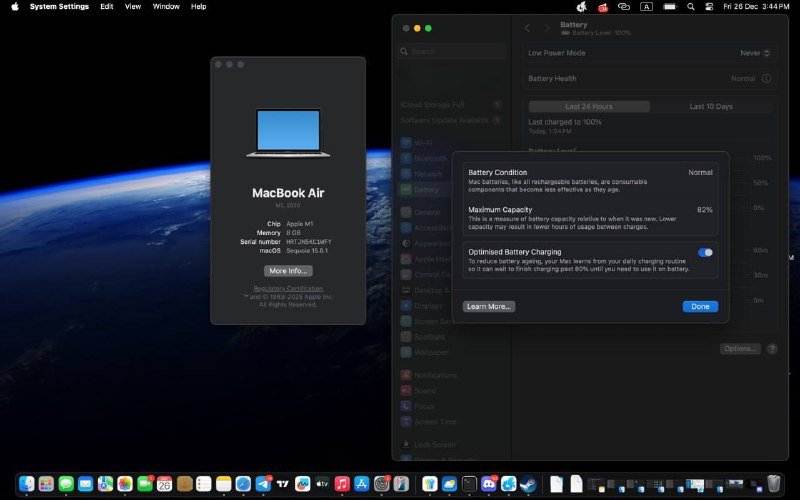Image resolution: width=800 pixels, height=500 pixels.
Task: Open the App Store in the Dock
Action: 361,483
